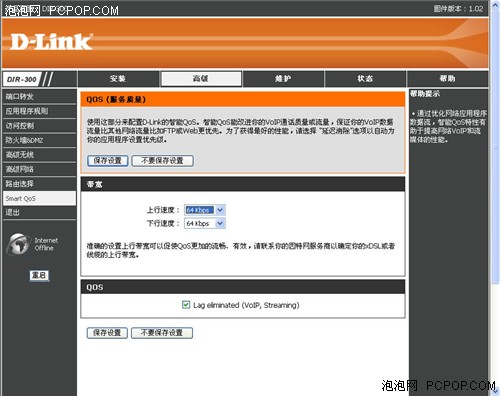Click the 退出 logout menu item

(x=39, y=213)
